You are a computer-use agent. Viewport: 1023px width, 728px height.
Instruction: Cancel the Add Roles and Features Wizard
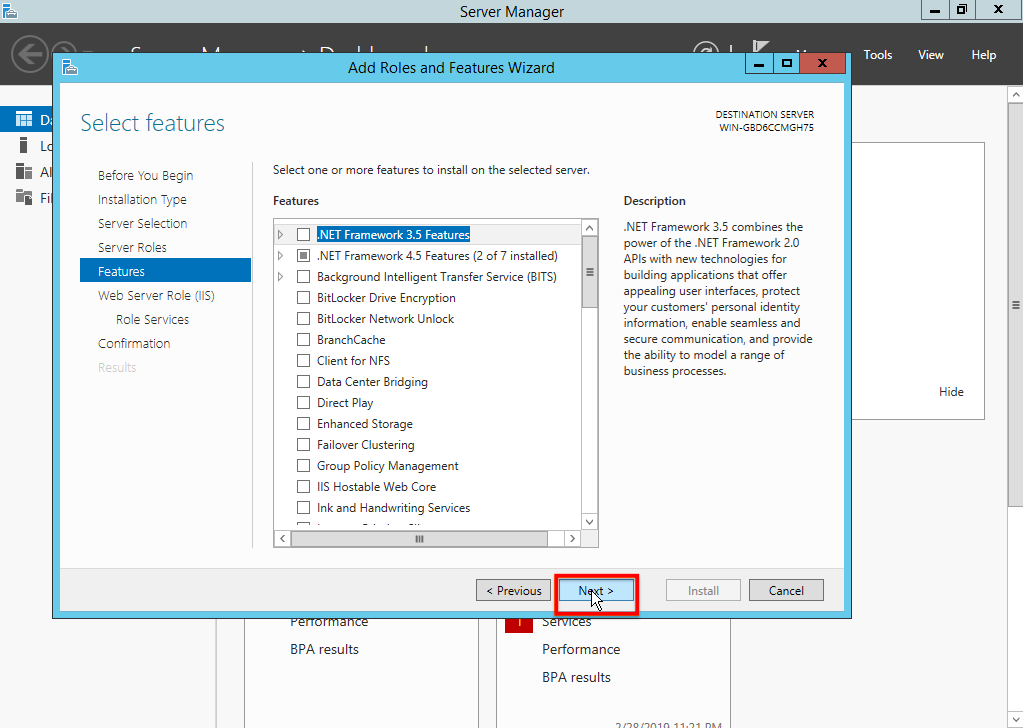786,590
